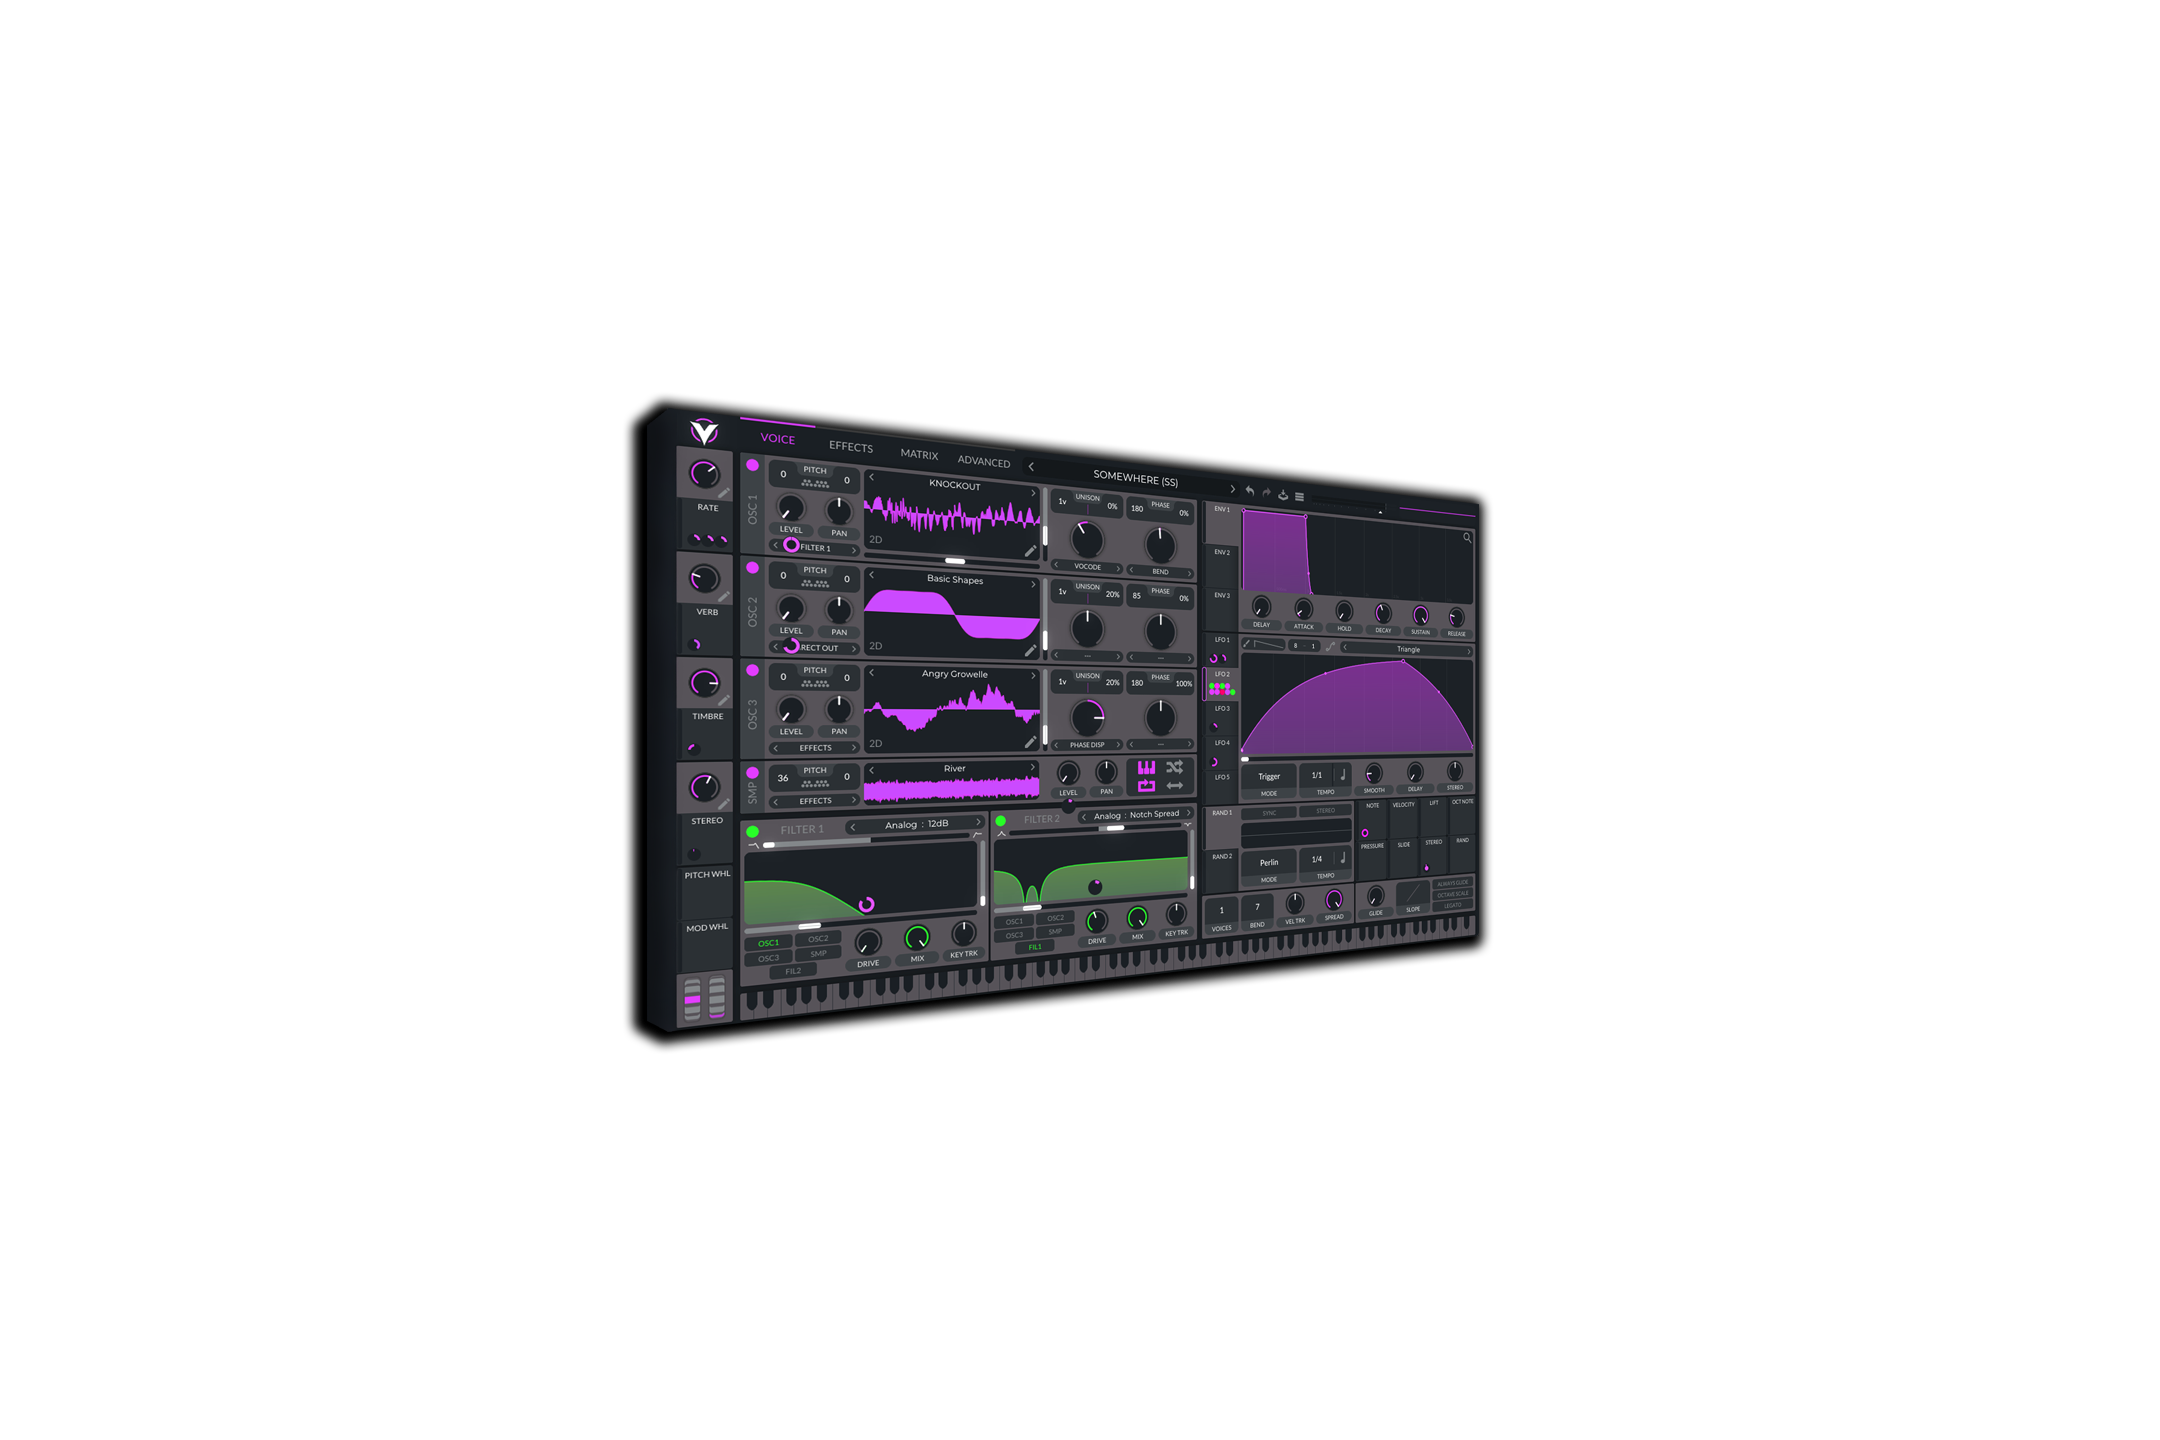Toggle the OSC 2 power button
The height and width of the screenshot is (1440, 2160).
pyautogui.click(x=752, y=568)
